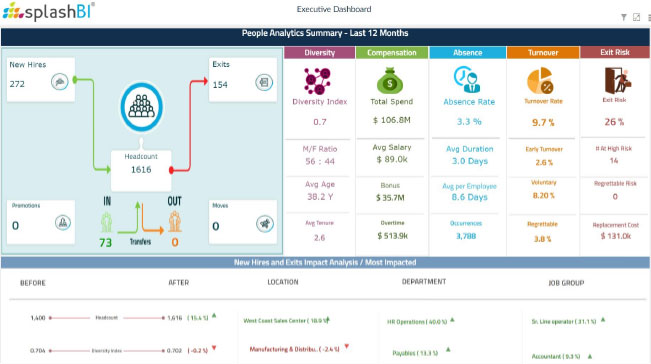Click Bonus value $ 35.7M
The image size is (651, 364).
click(390, 198)
